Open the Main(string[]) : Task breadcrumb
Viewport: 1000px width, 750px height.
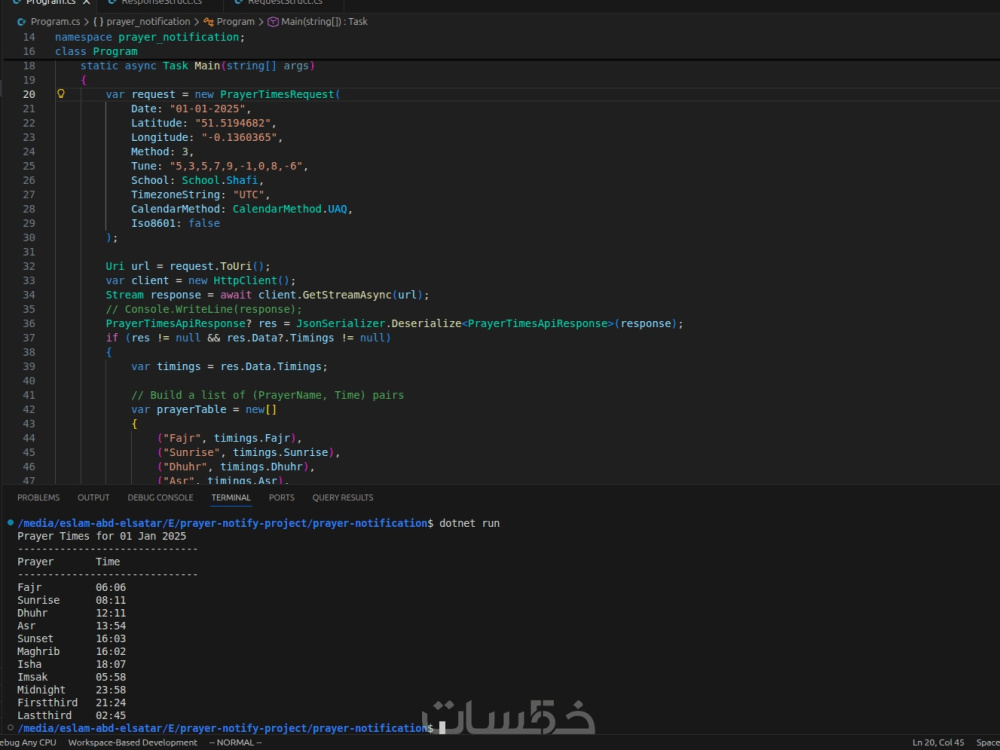[x=318, y=22]
